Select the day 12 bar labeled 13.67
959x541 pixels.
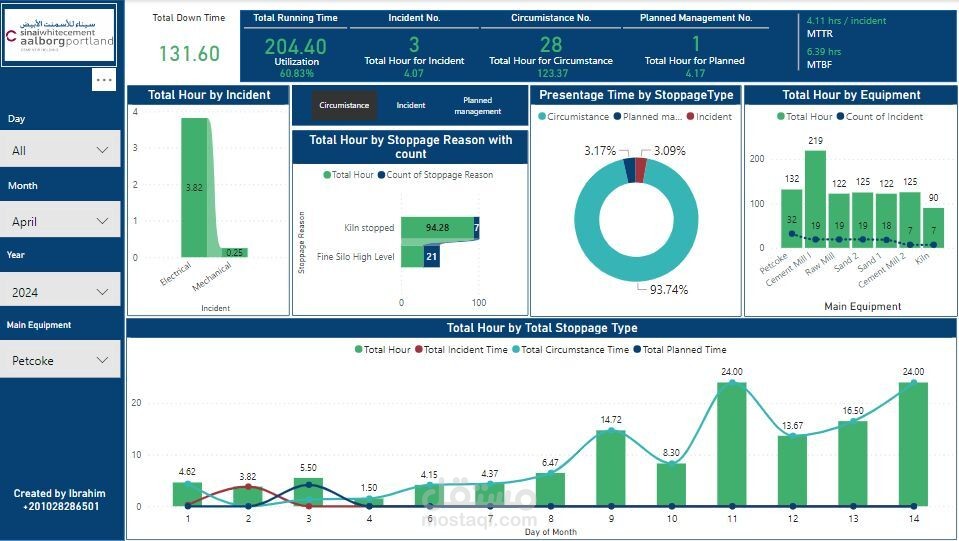coord(793,471)
